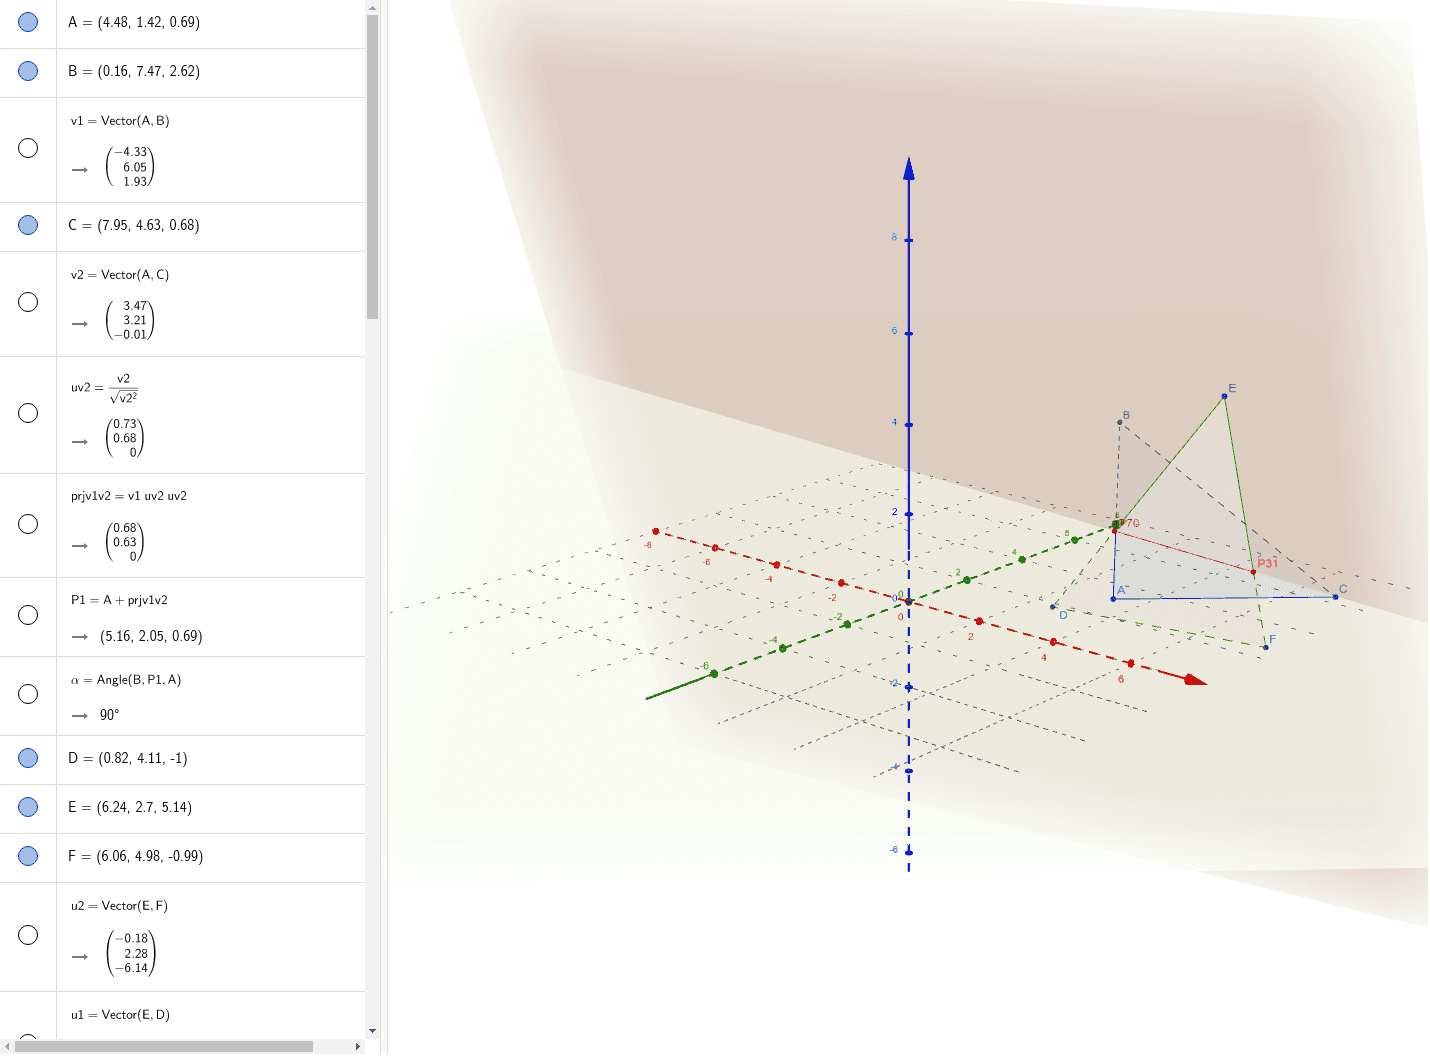Click point E in the 3D view

click(1223, 396)
